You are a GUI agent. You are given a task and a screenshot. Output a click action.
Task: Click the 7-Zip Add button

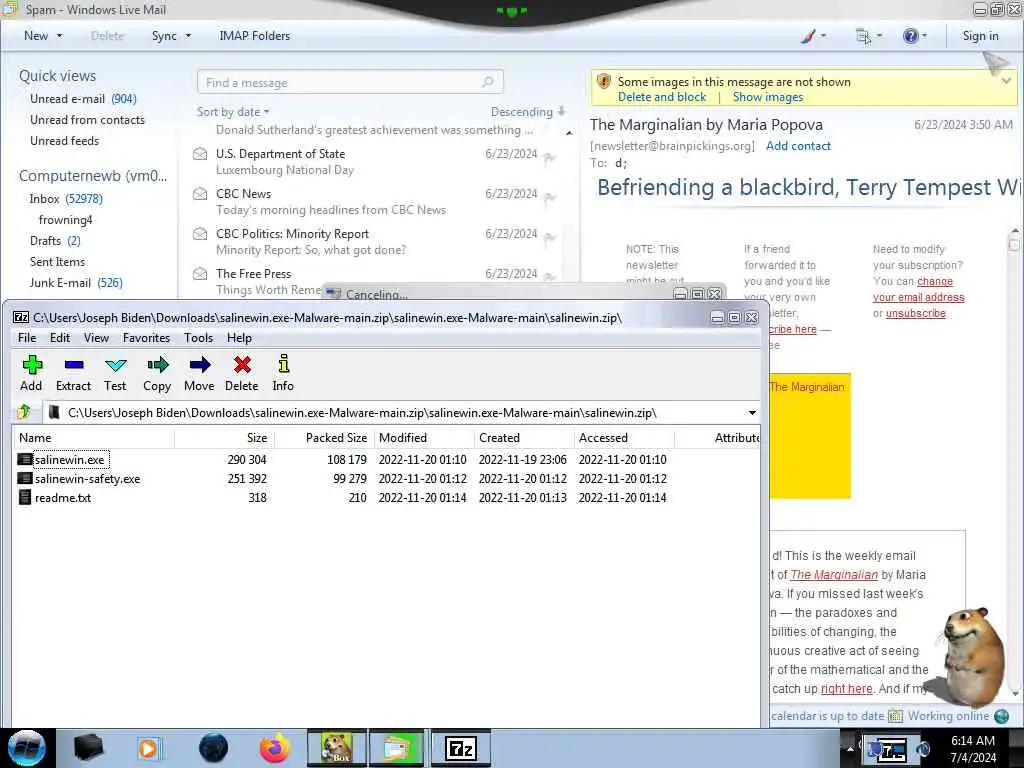click(31, 374)
